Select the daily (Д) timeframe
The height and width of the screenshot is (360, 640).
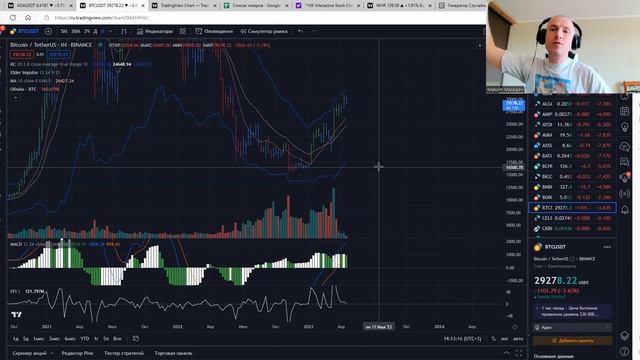point(96,31)
